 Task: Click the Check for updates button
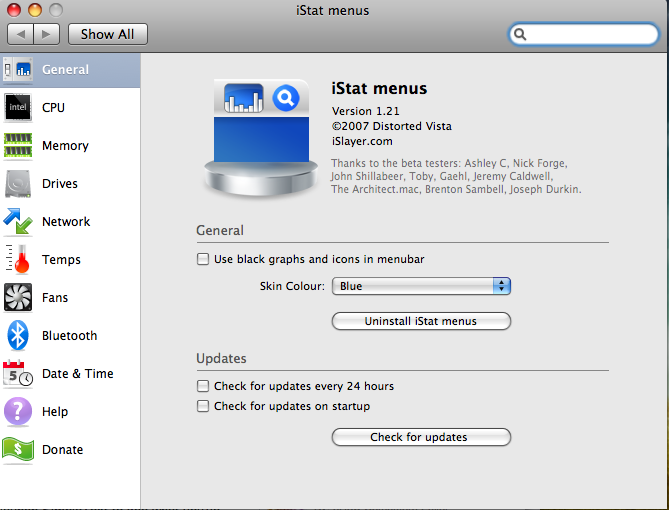tap(421, 437)
